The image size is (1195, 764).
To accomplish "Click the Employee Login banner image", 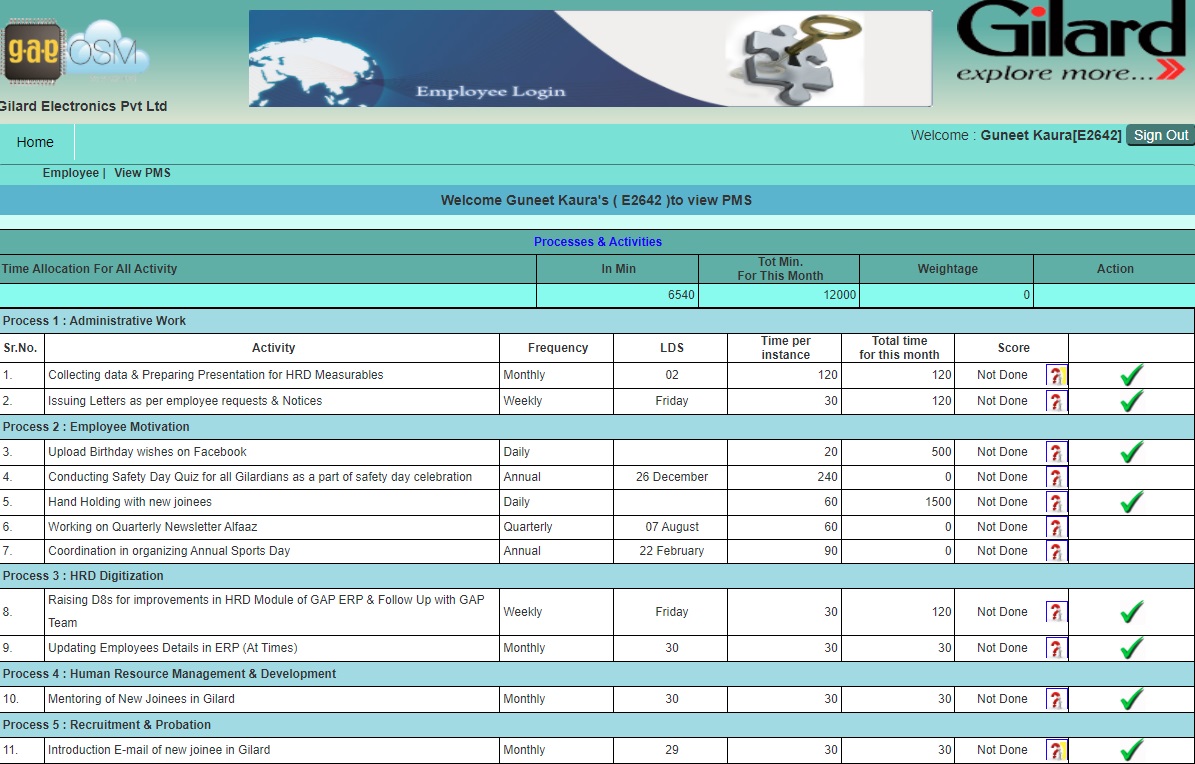I will tap(590, 58).
